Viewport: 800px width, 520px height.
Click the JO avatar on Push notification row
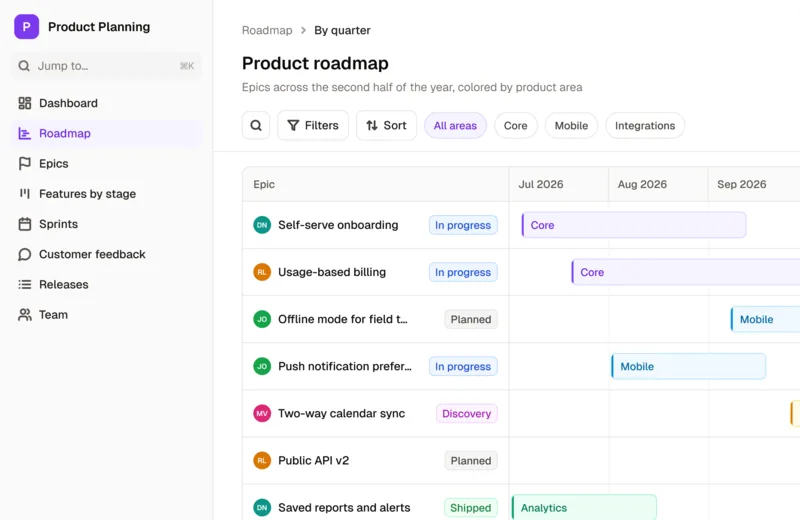262,366
